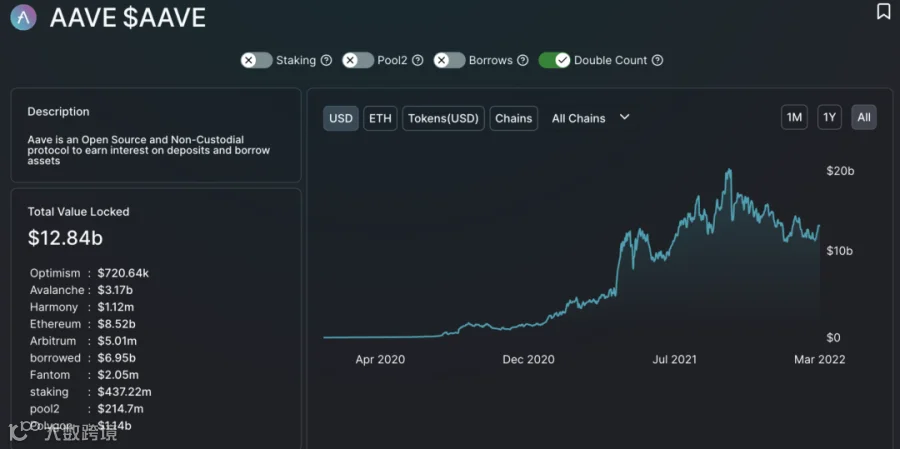Select the USD chart tab
The height and width of the screenshot is (449, 900).
[341, 118]
